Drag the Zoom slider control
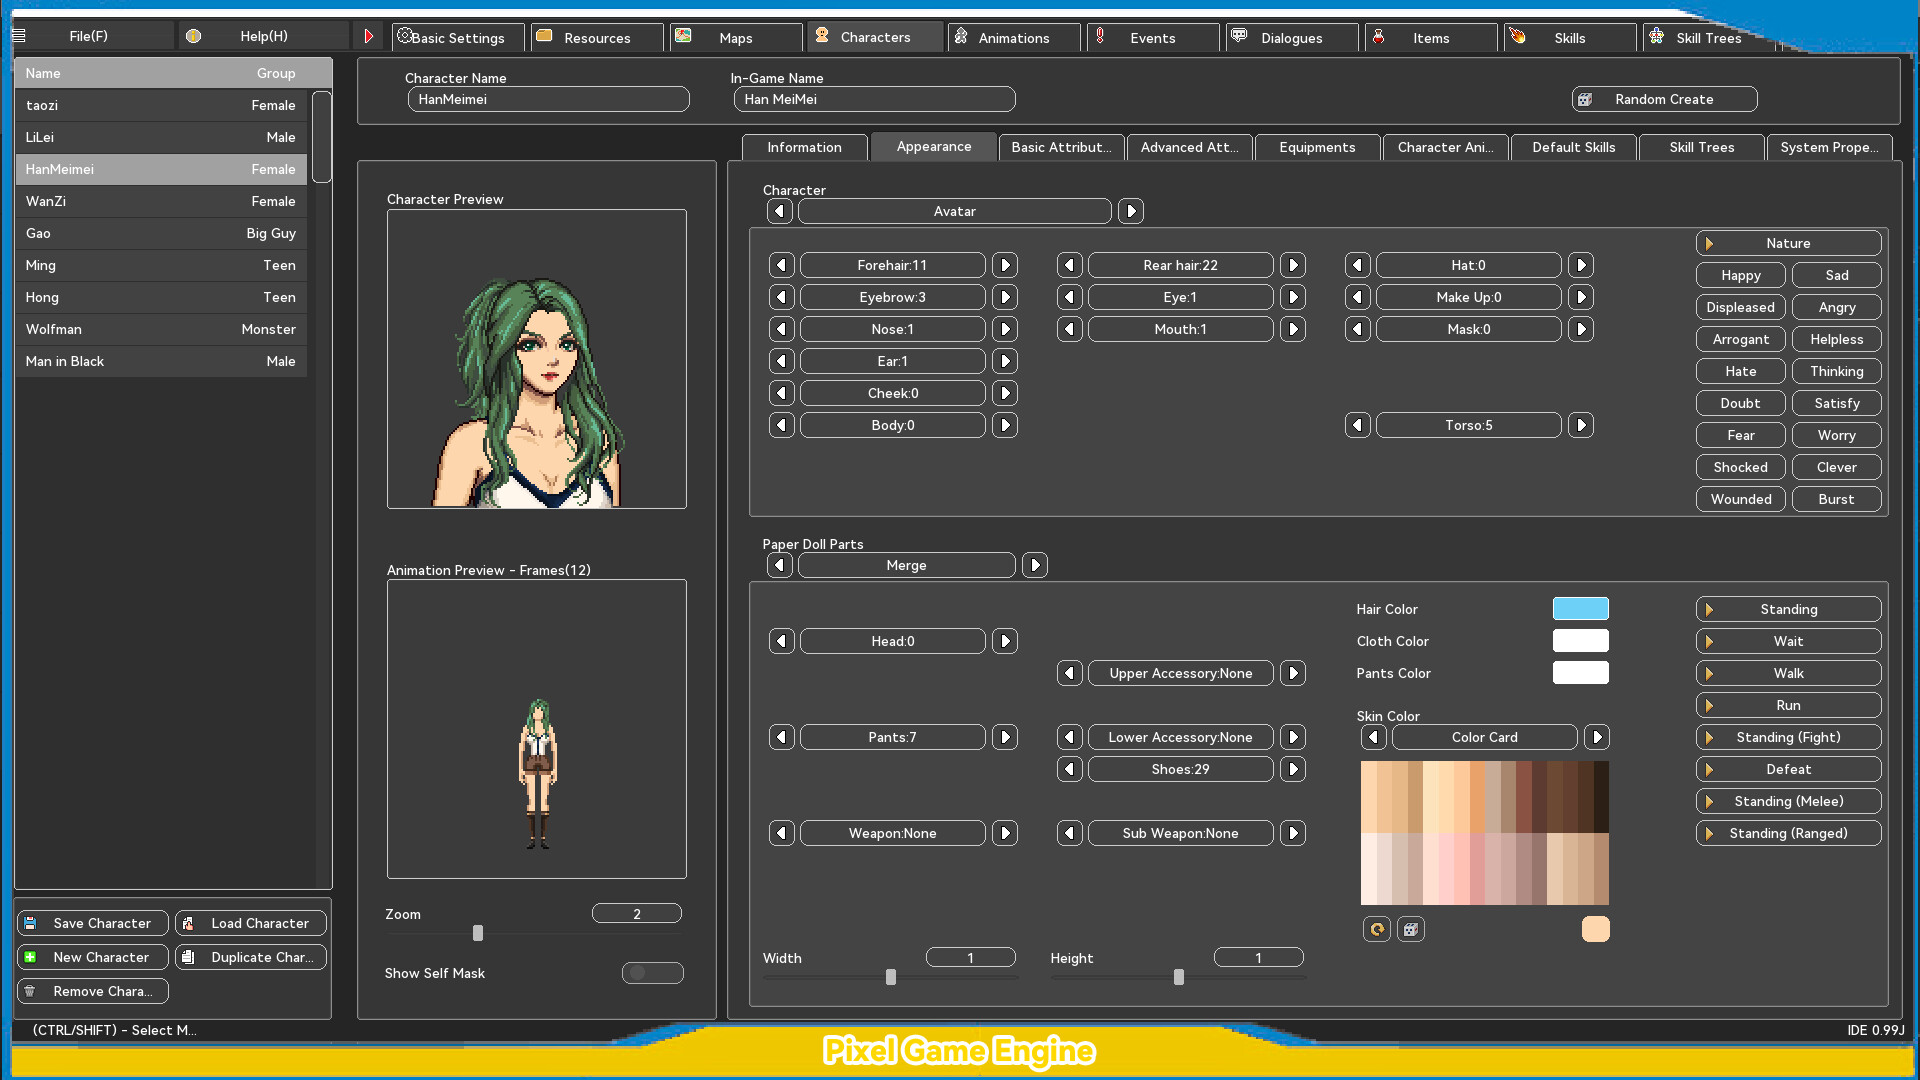The width and height of the screenshot is (1920, 1080). pos(477,934)
